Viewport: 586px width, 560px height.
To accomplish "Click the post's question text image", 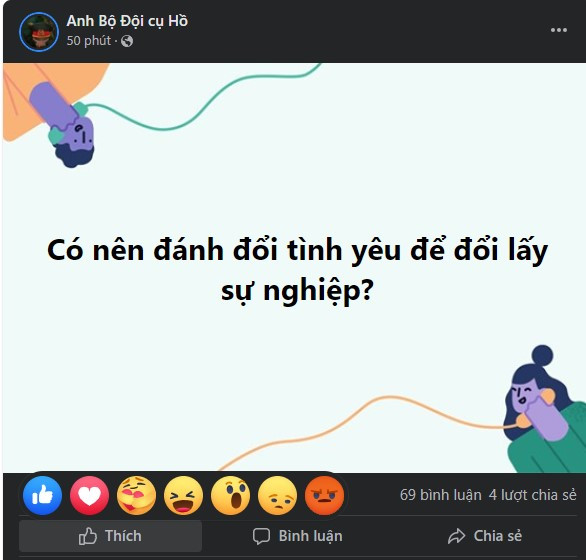I will (294, 268).
